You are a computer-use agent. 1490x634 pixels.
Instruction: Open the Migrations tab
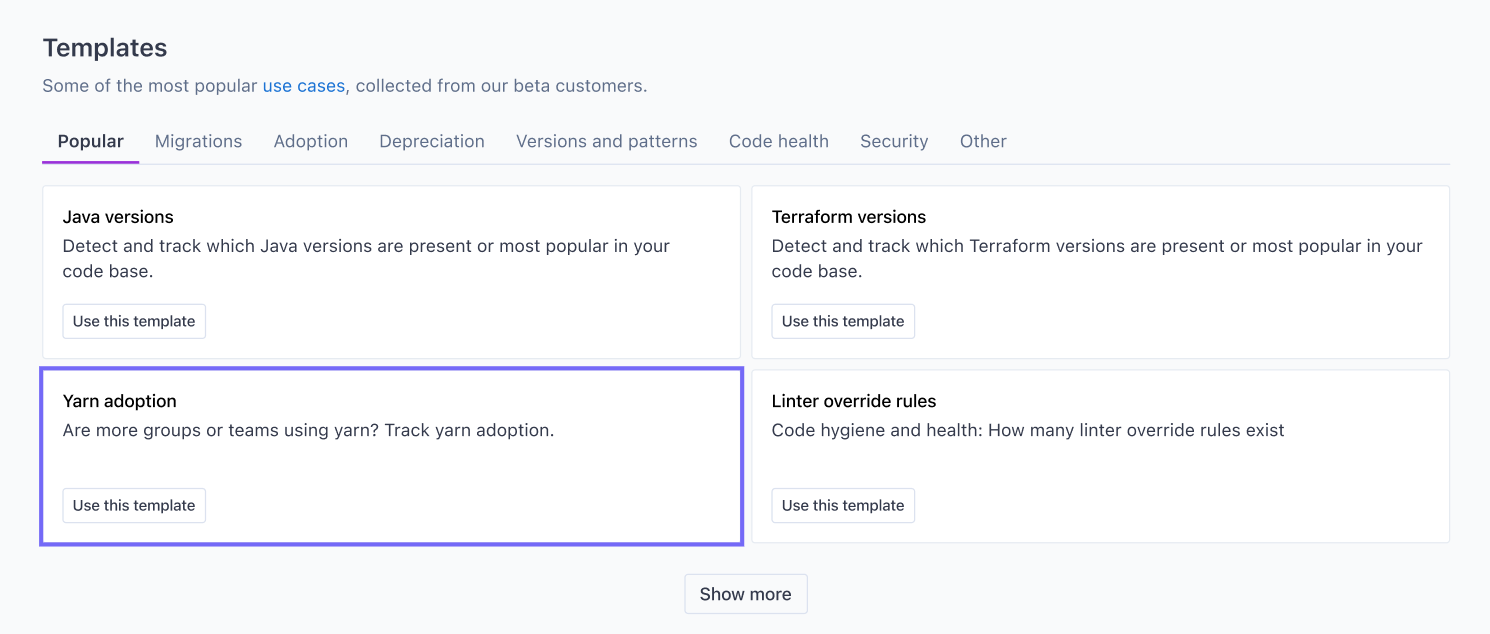(198, 141)
